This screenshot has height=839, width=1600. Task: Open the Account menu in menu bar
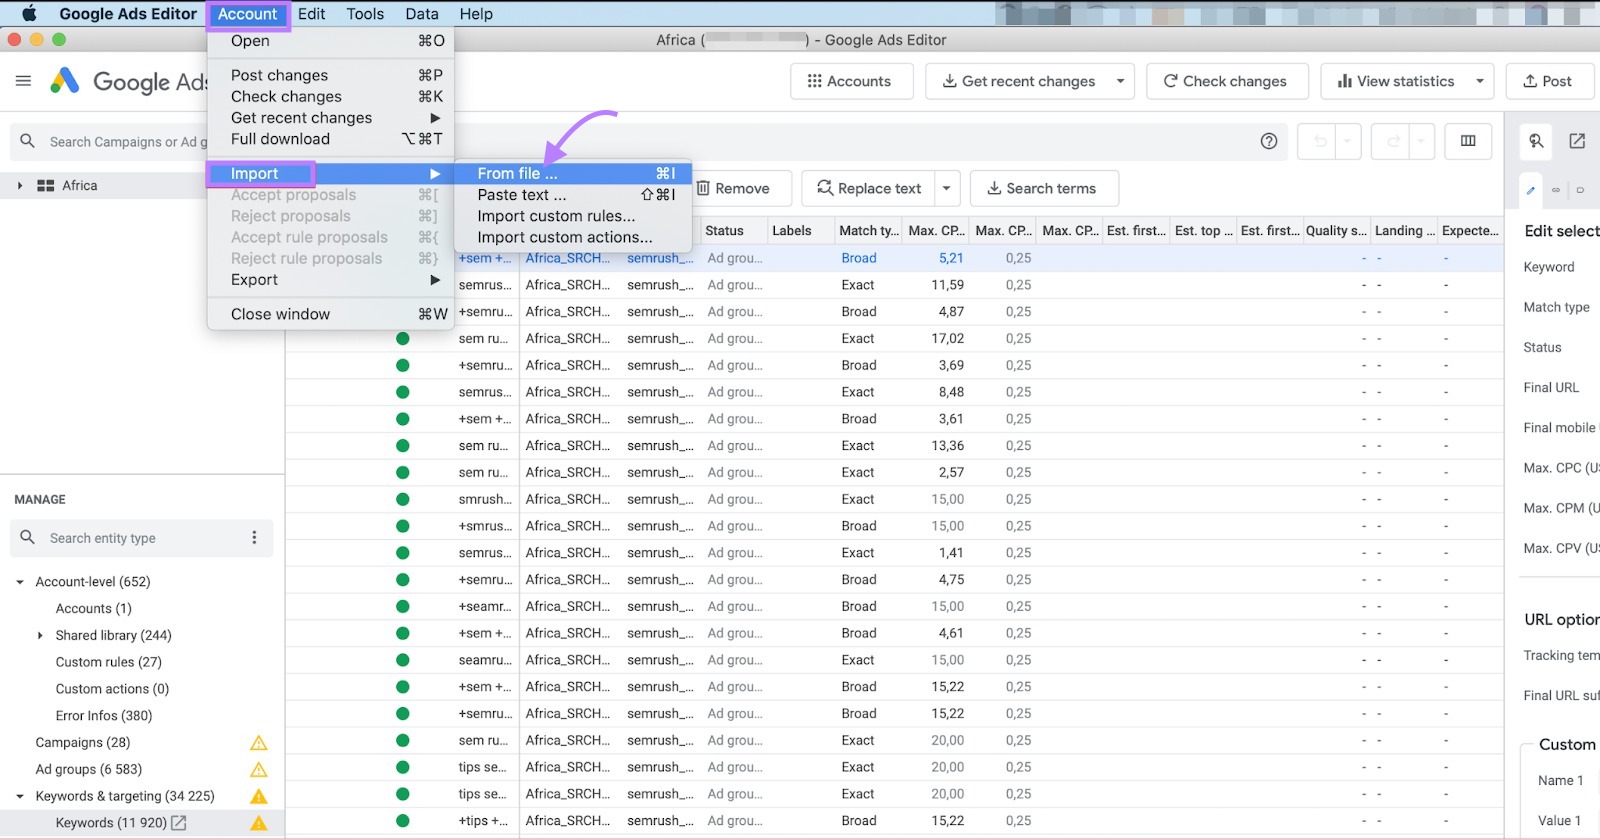[248, 14]
